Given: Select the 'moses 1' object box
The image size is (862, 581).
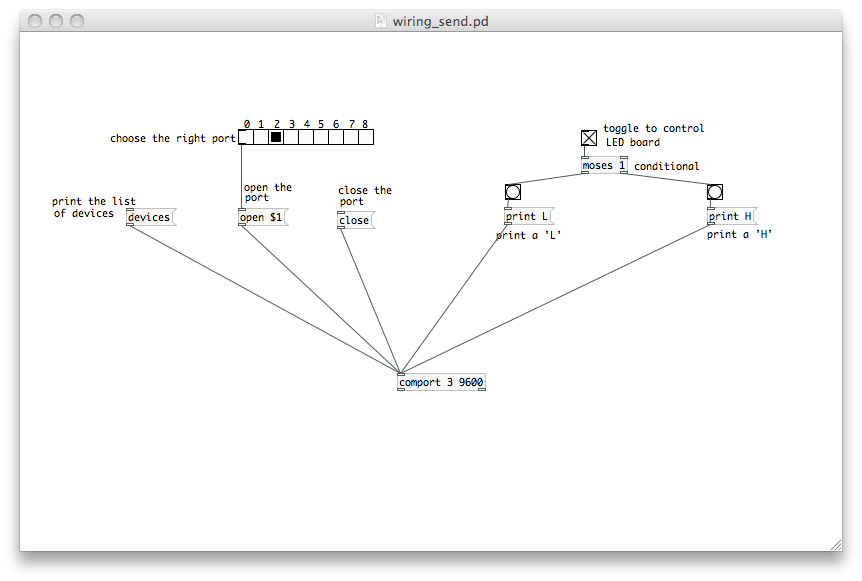Looking at the screenshot, I should pos(604,166).
